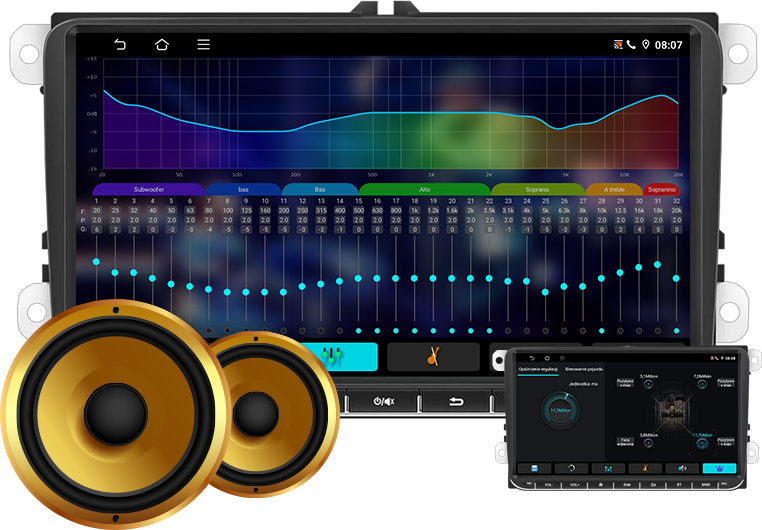Click the 08:07 clock in status bar
This screenshot has width=762, height=530.
(669, 45)
